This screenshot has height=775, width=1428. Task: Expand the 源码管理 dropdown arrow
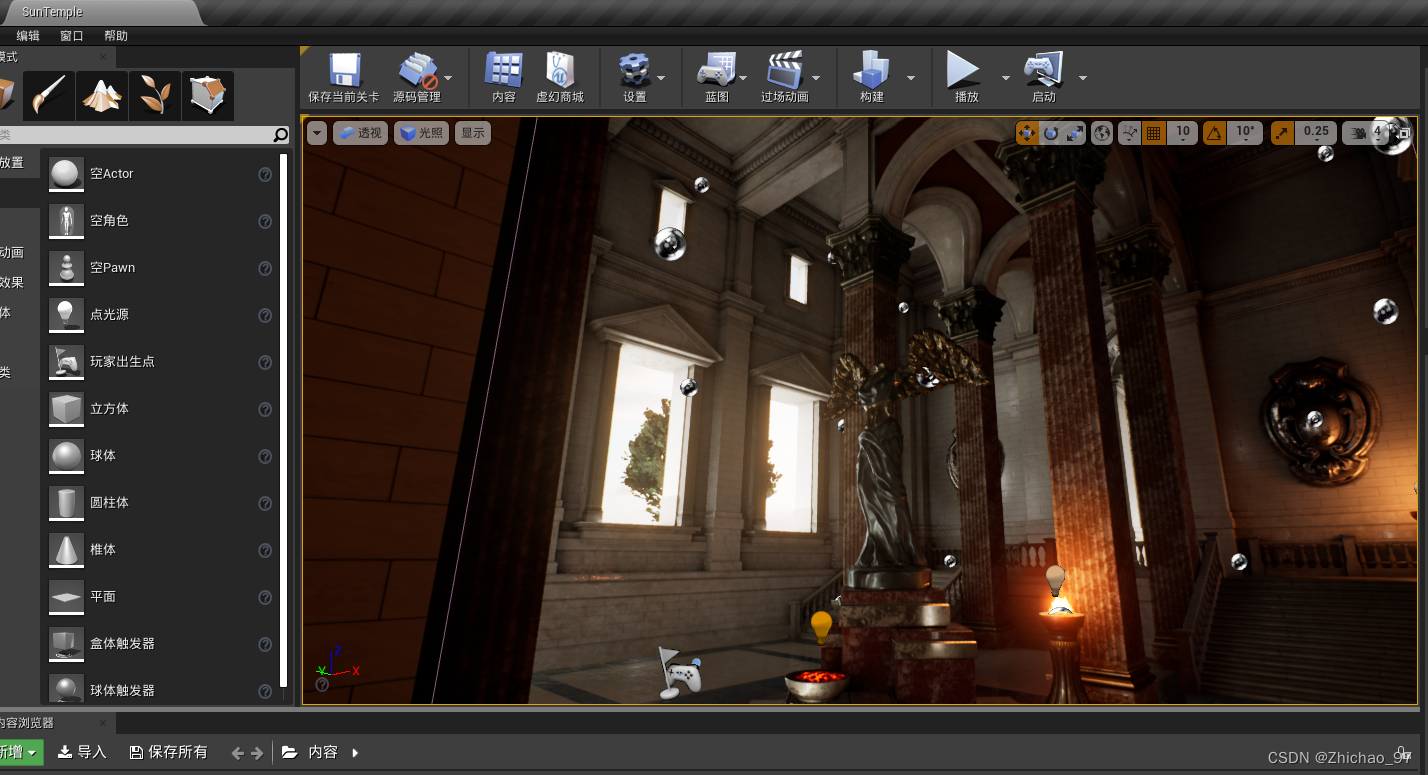pyautogui.click(x=448, y=78)
